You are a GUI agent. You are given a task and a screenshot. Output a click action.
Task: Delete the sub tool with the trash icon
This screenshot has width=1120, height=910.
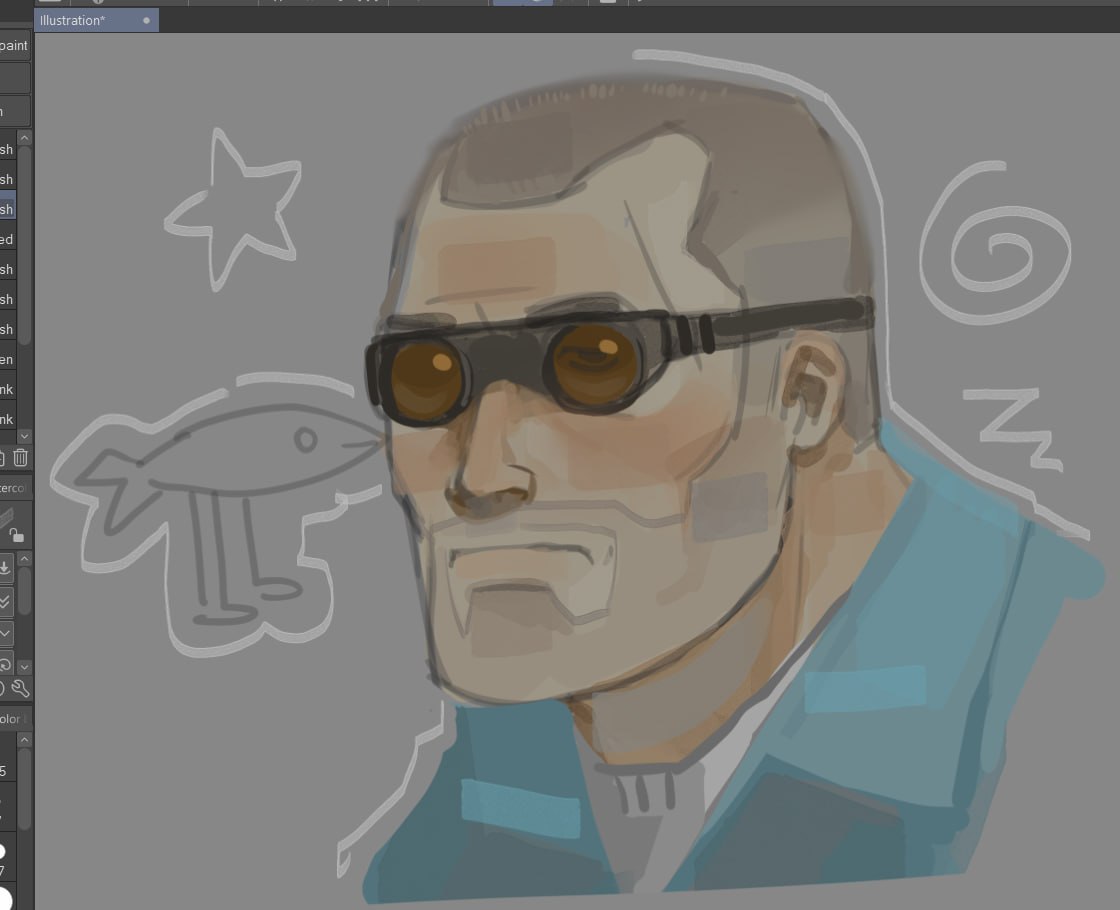click(21, 458)
